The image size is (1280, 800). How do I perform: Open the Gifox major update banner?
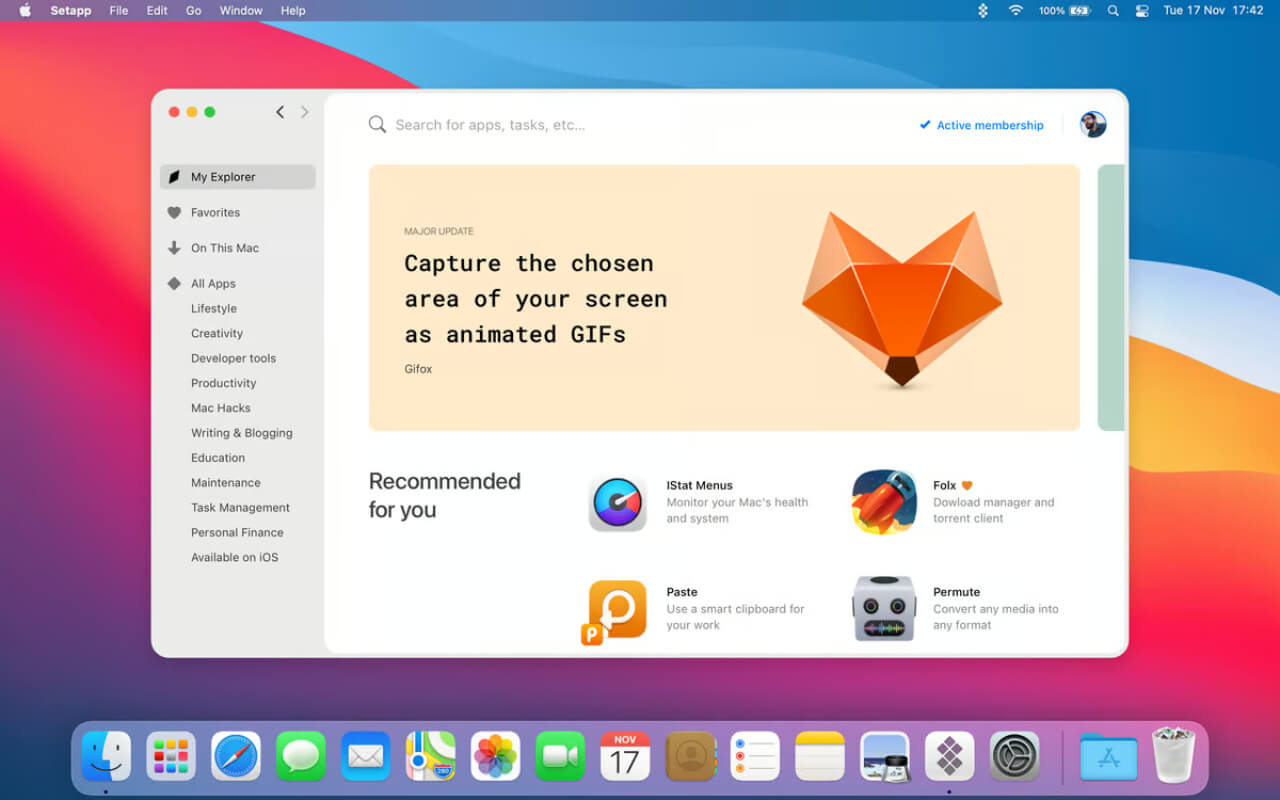pyautogui.click(x=724, y=298)
